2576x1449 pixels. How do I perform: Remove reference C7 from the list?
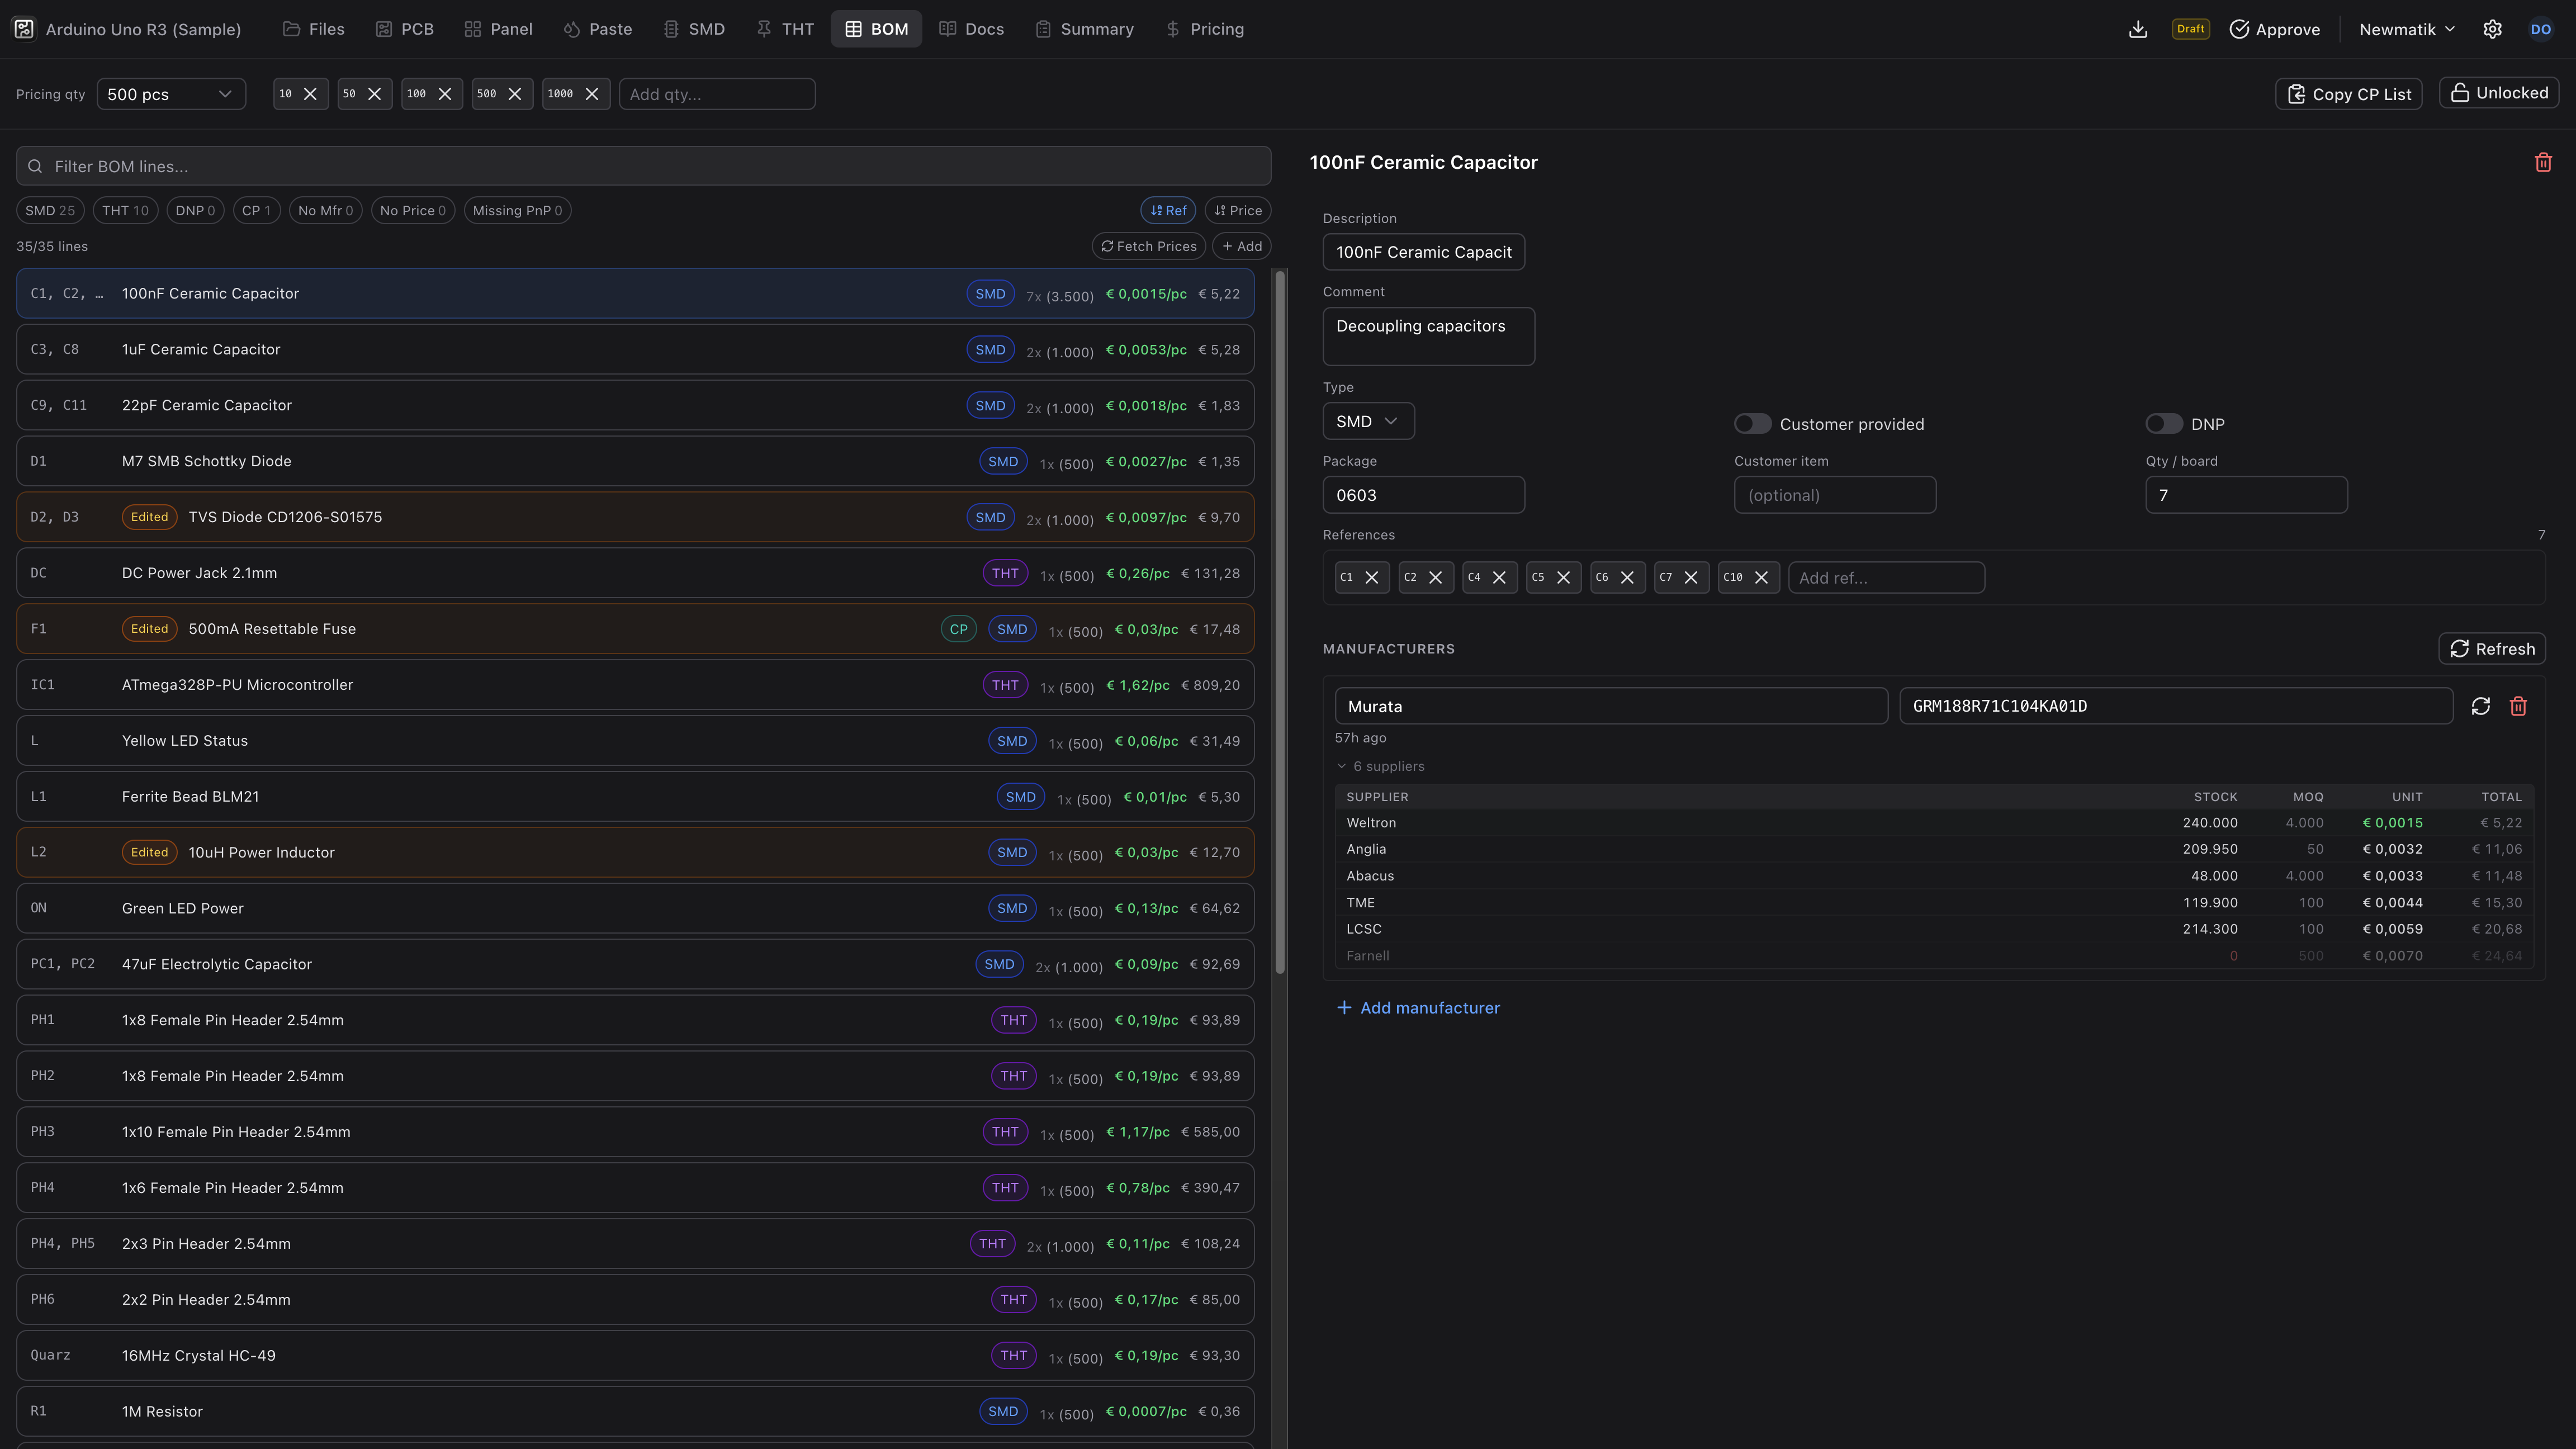pos(1691,577)
